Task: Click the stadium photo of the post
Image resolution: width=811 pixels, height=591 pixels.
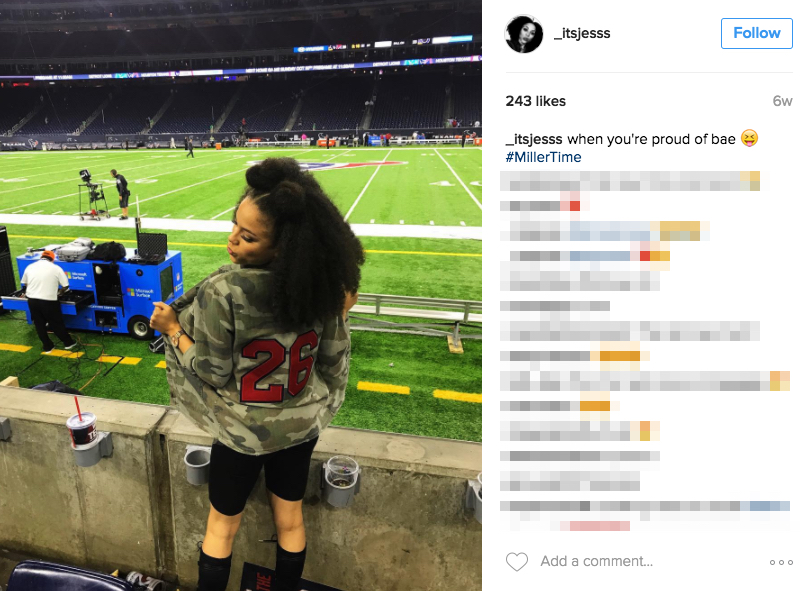Action: 241,295
